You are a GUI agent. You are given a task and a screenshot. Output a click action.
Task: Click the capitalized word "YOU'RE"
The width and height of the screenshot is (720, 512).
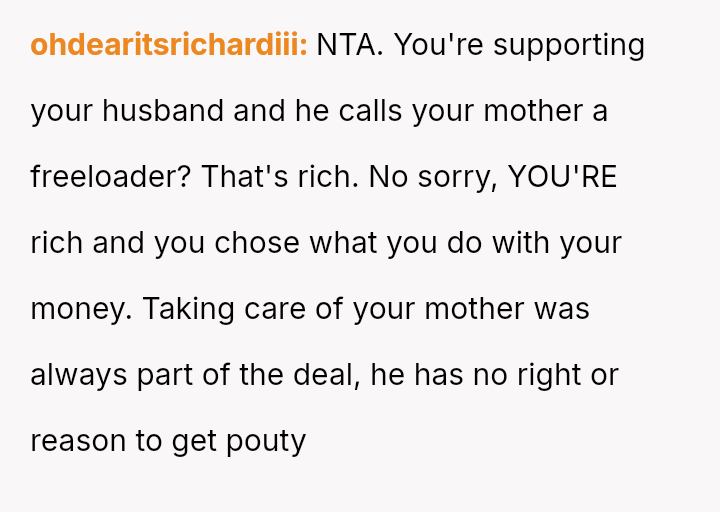coord(562,177)
